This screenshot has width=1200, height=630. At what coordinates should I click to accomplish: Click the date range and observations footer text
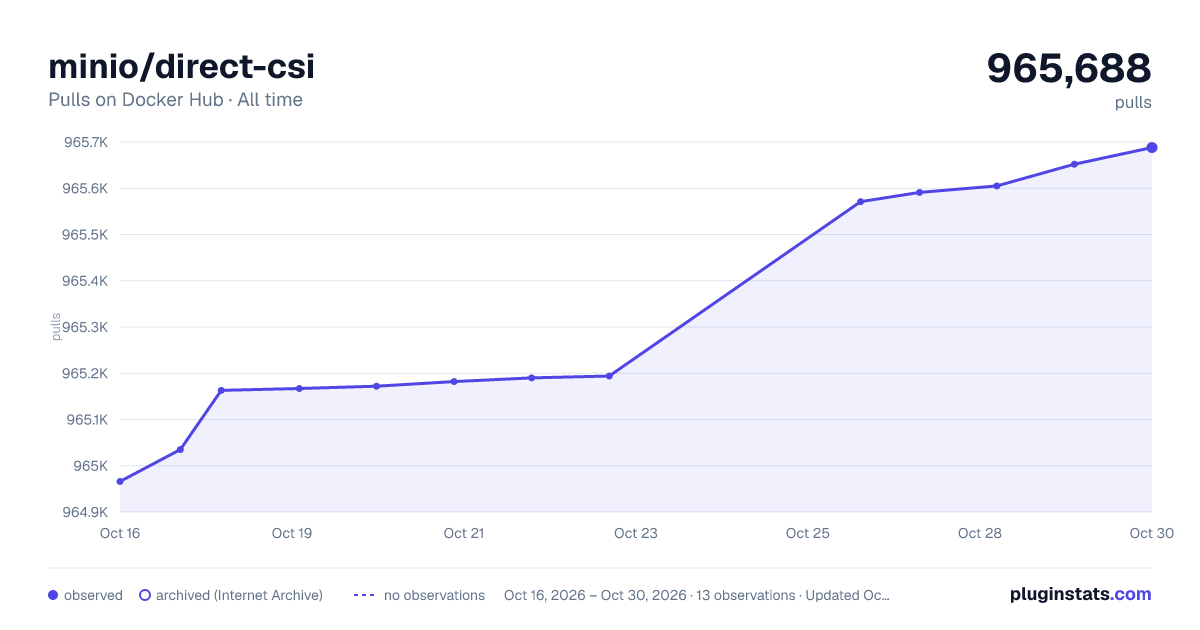click(x=697, y=595)
